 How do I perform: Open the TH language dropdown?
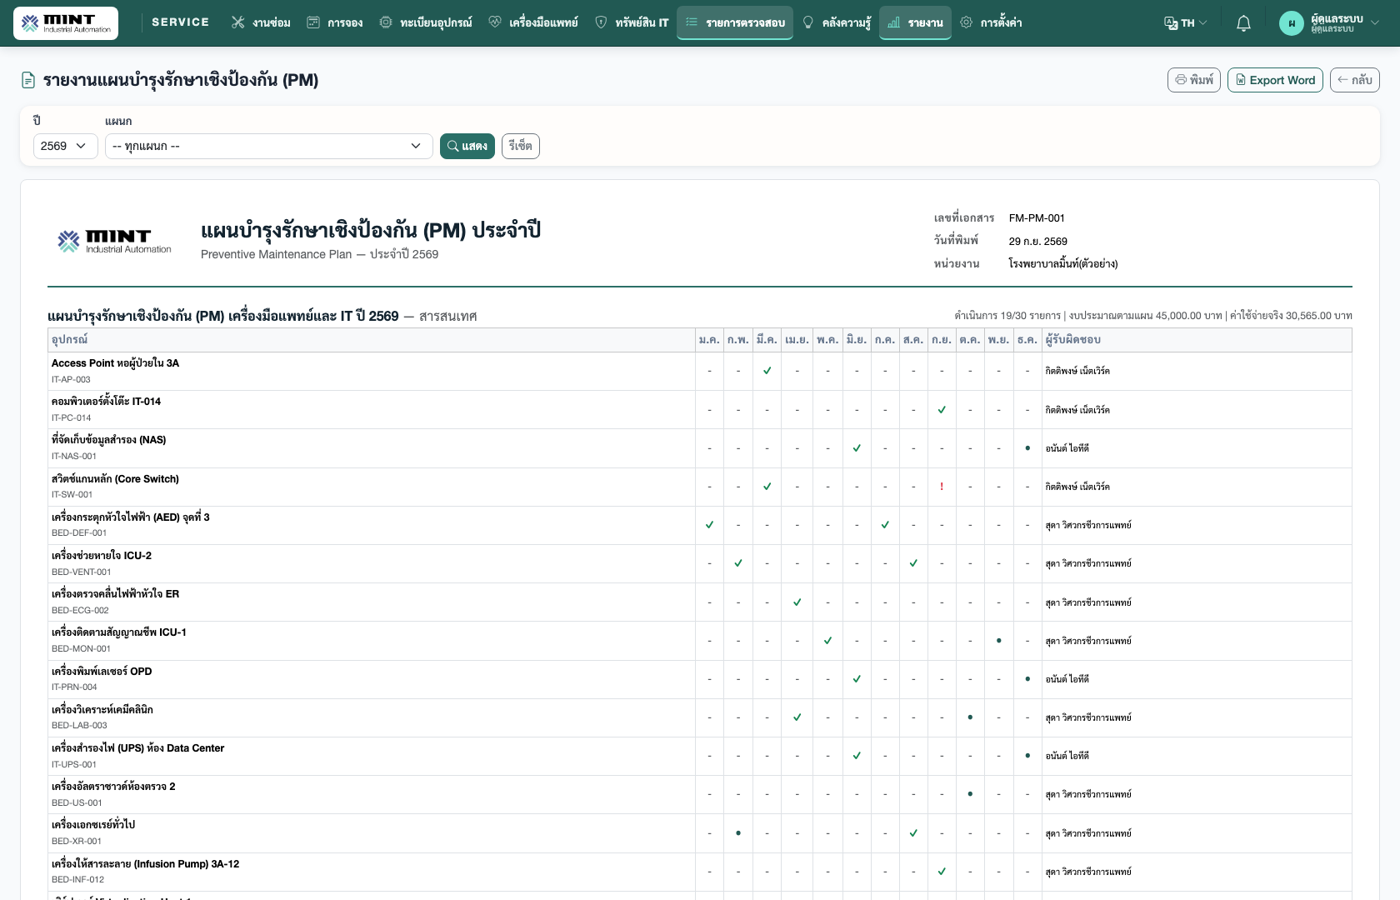coord(1185,22)
